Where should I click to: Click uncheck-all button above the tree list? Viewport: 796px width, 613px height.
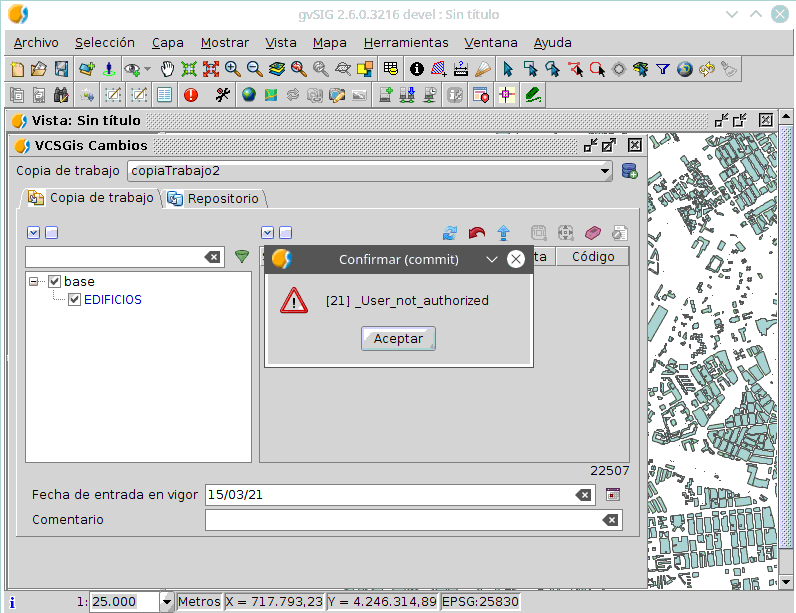coord(52,232)
